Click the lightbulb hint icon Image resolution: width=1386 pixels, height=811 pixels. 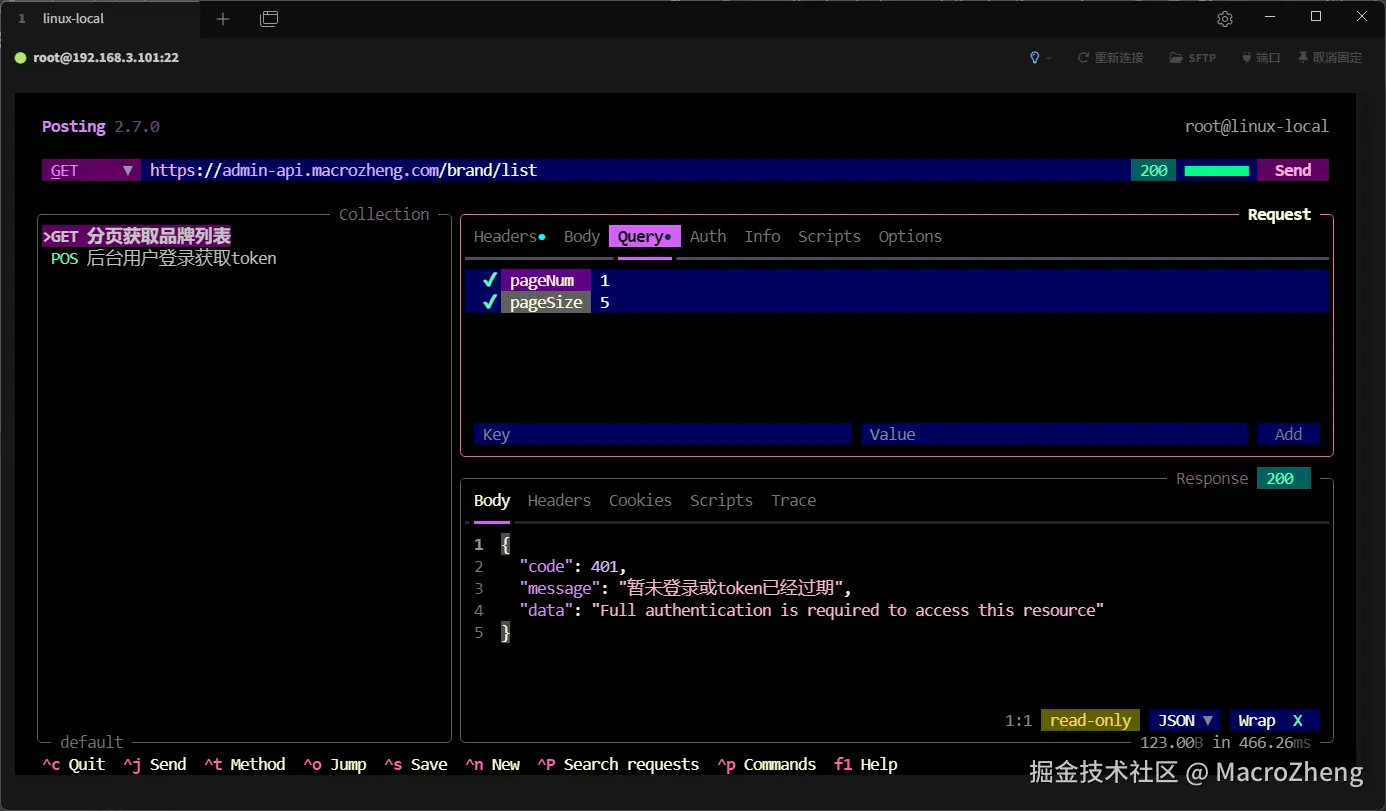coord(1035,58)
